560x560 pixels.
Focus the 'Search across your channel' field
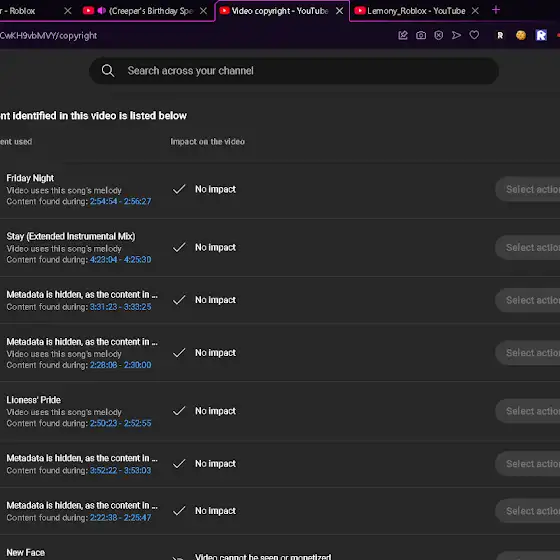point(294,71)
